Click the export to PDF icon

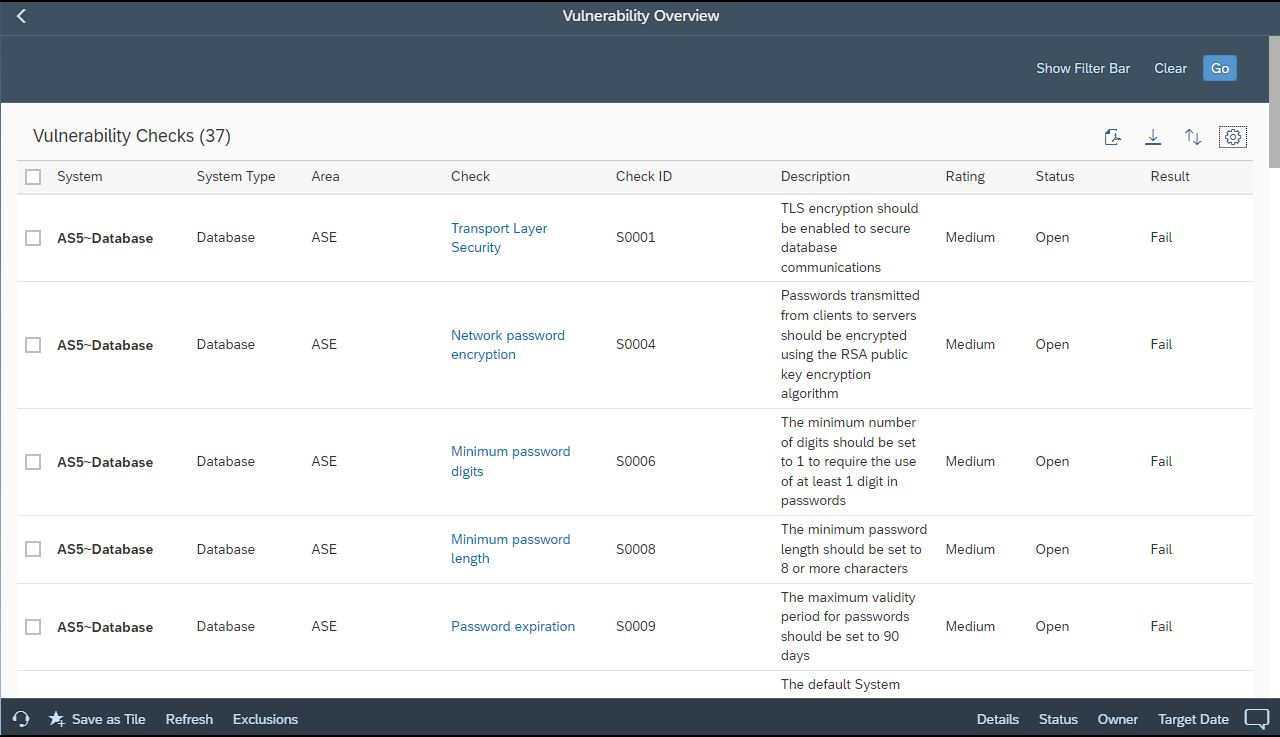click(1112, 137)
